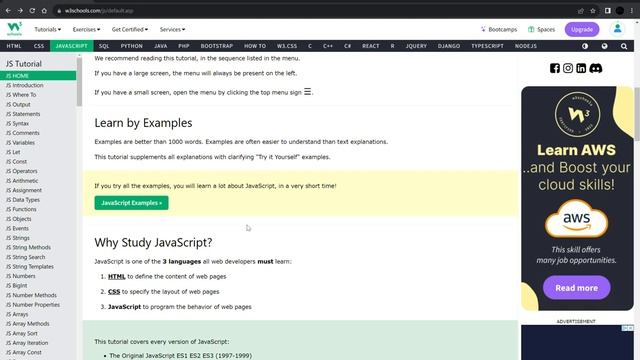Open JS String Methods in sidebar
The width and height of the screenshot is (640, 360).
coord(28,247)
